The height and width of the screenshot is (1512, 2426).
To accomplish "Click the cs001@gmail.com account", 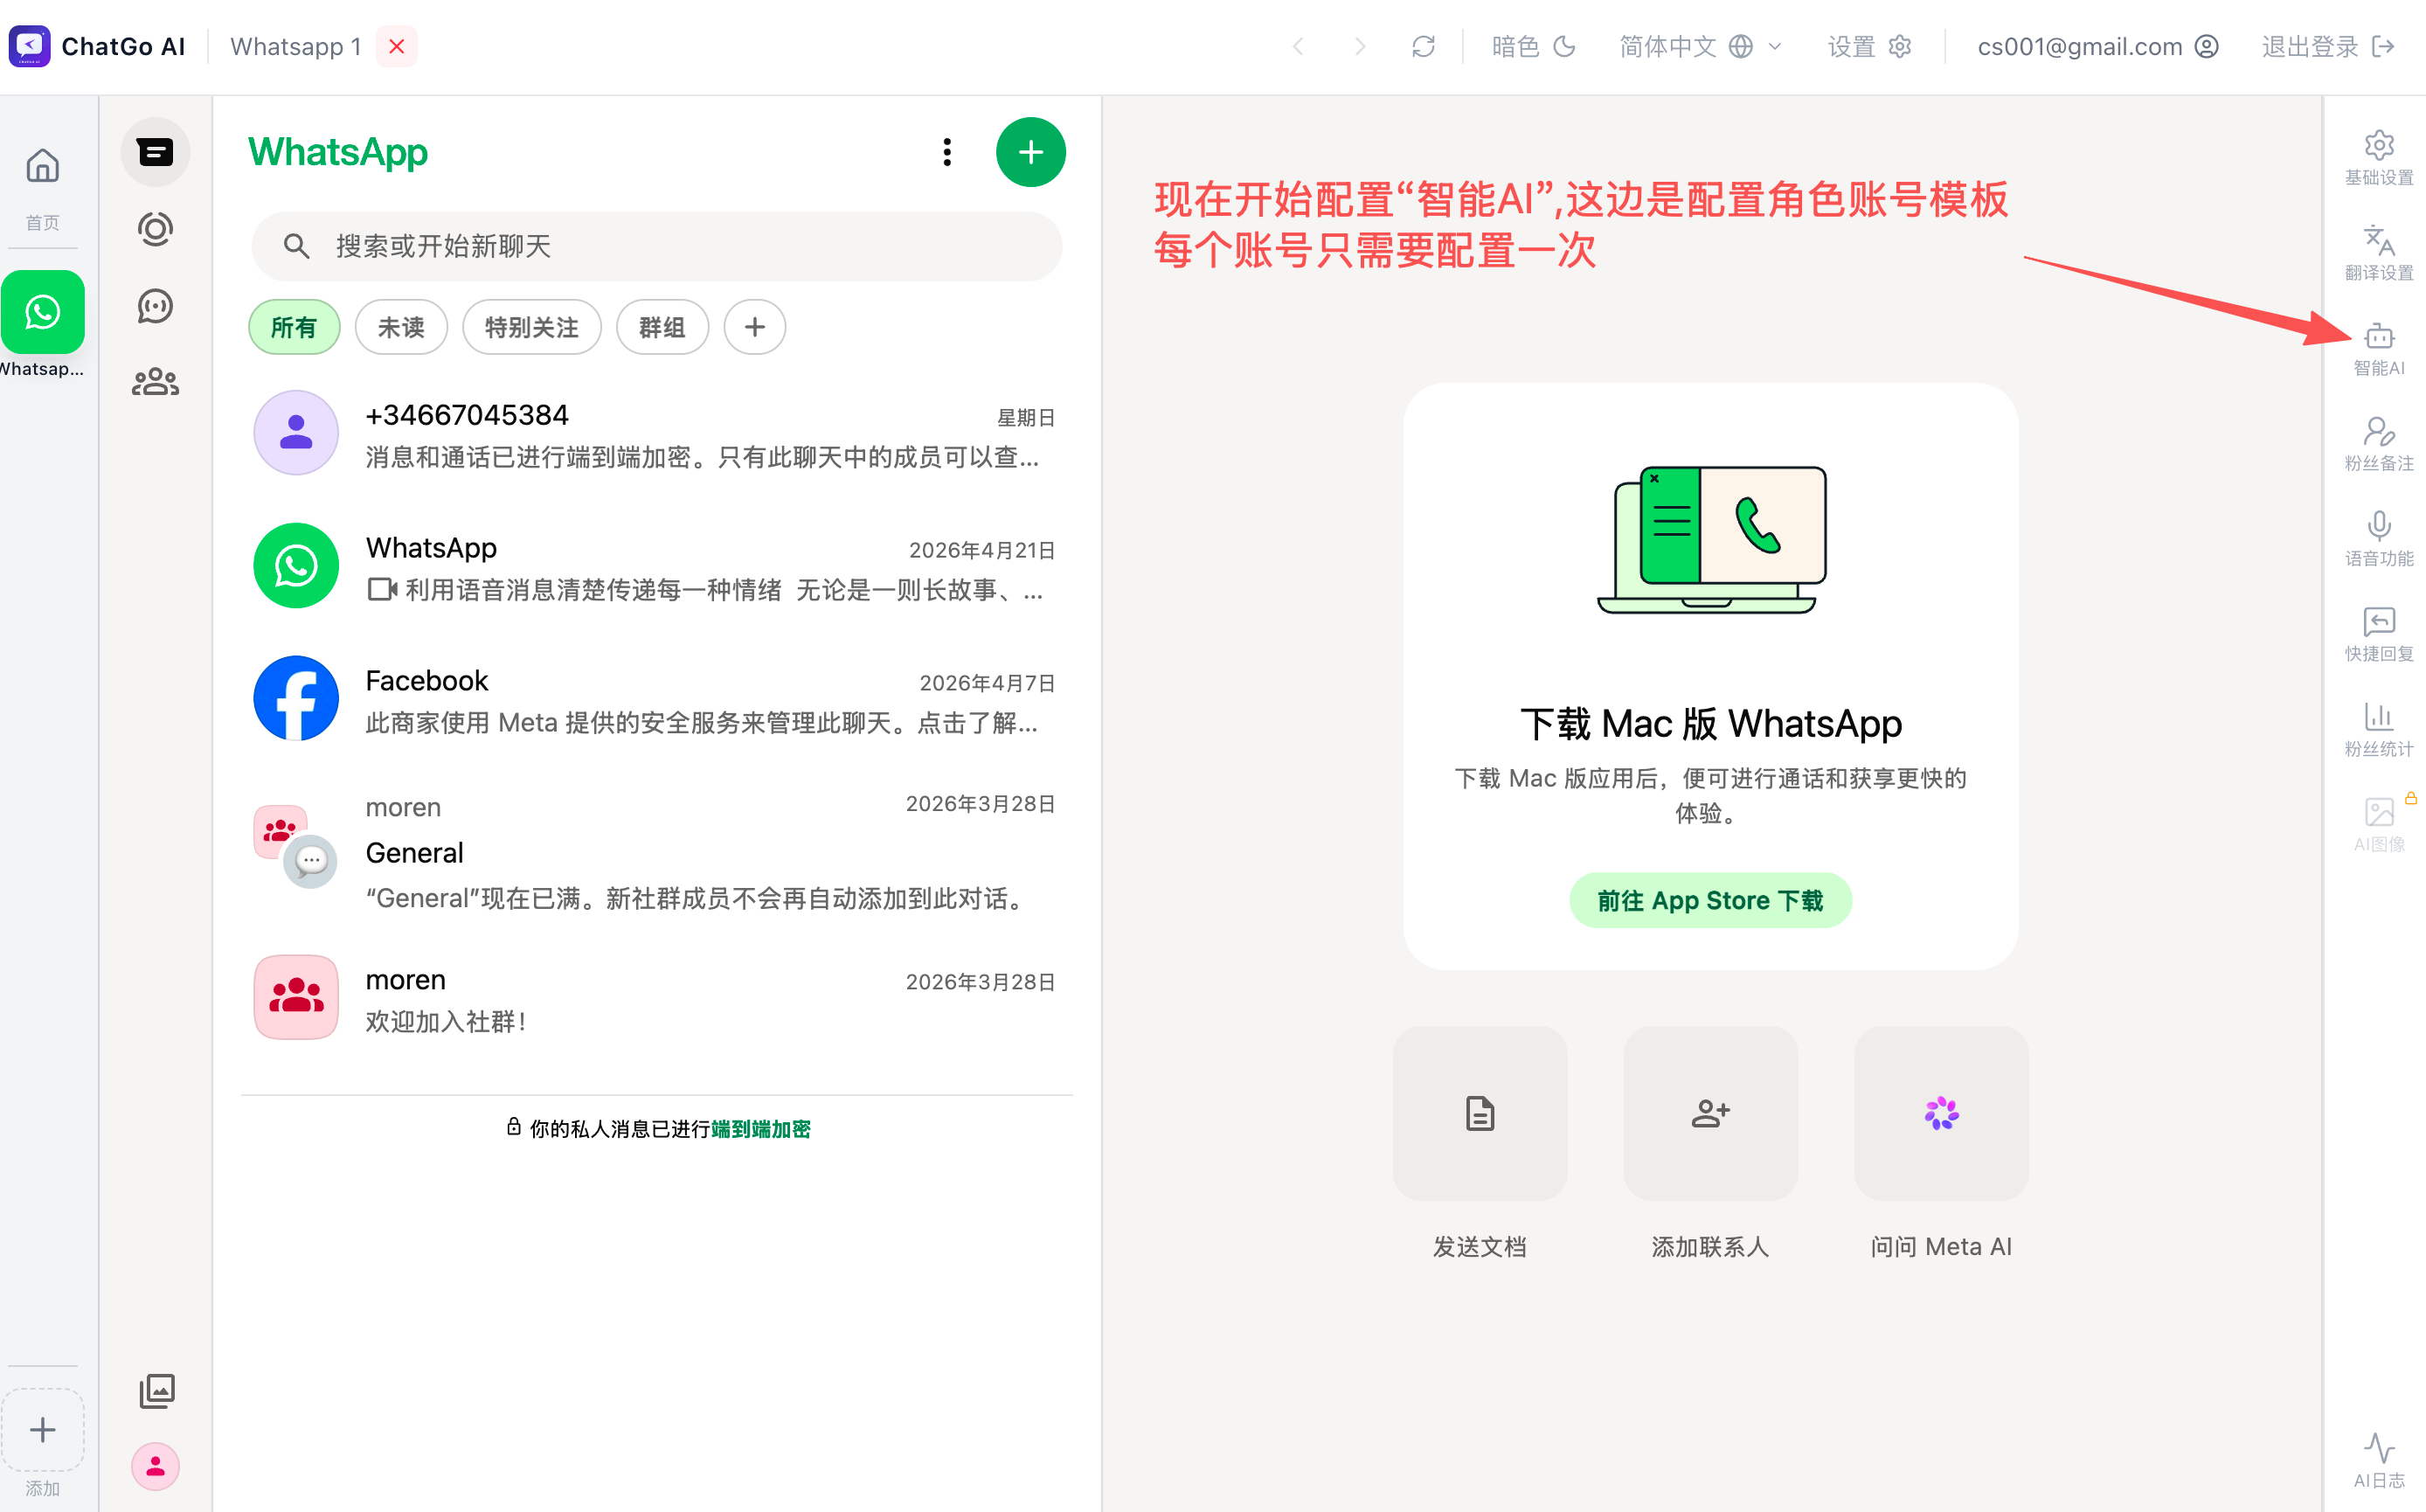I will (2097, 47).
